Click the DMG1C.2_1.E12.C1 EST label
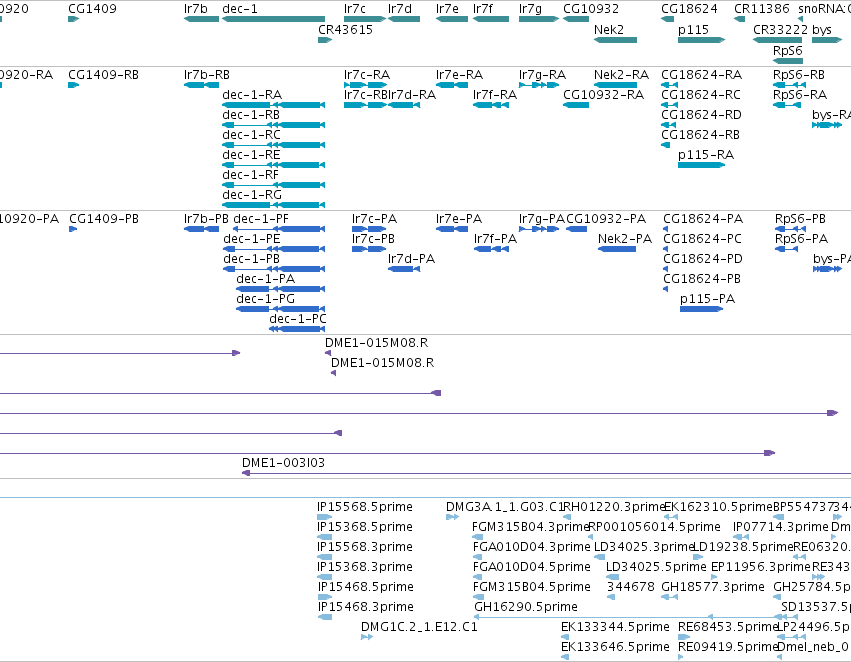This screenshot has height=662, width=851. (419, 627)
